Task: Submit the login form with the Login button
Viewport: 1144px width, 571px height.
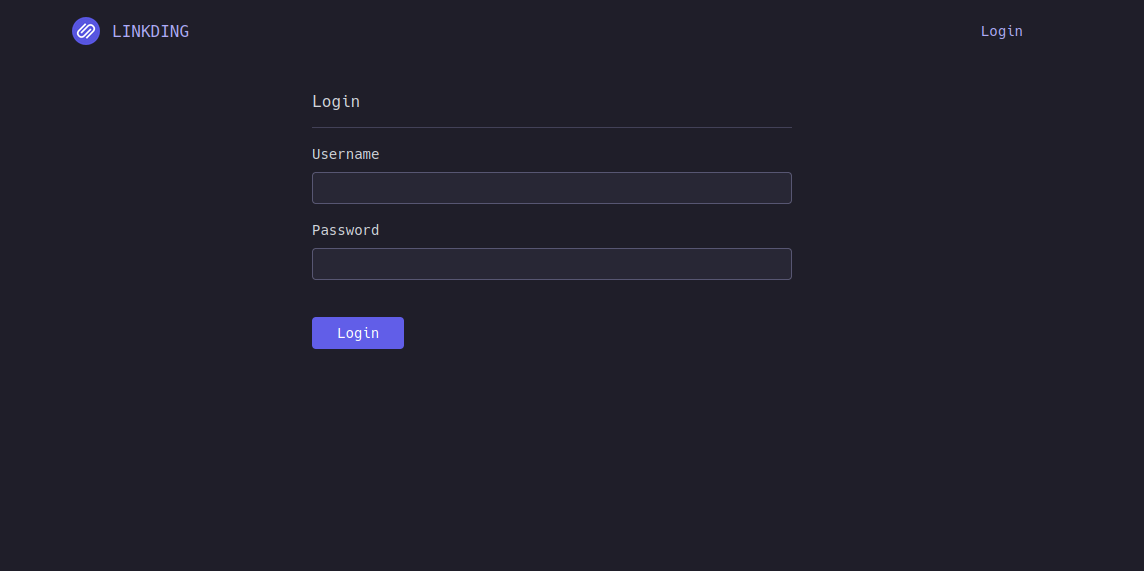Action: click(x=357, y=333)
